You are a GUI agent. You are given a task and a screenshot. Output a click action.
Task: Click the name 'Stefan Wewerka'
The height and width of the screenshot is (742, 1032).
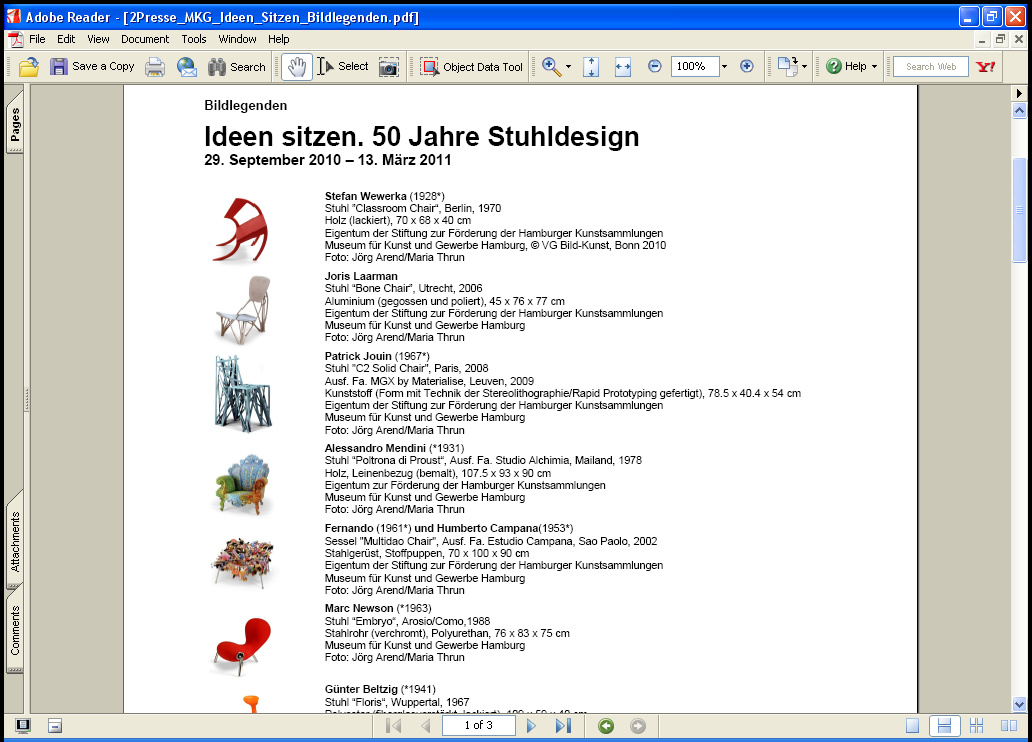pyautogui.click(x=365, y=196)
